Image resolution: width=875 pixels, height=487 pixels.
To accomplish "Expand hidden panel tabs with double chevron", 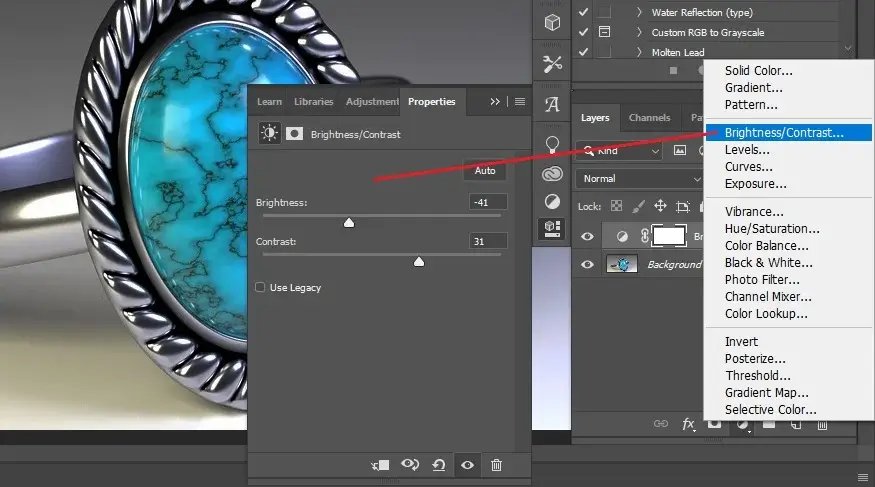I will pyautogui.click(x=494, y=102).
